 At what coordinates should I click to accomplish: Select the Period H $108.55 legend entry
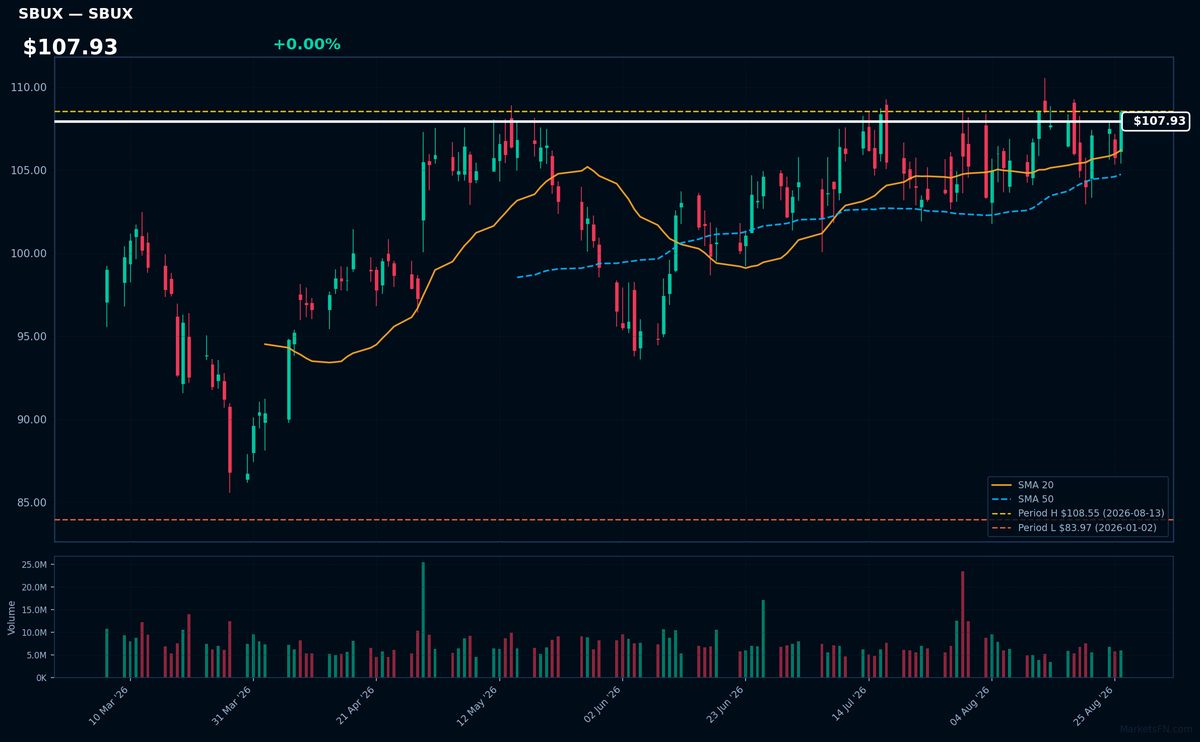tap(1078, 513)
